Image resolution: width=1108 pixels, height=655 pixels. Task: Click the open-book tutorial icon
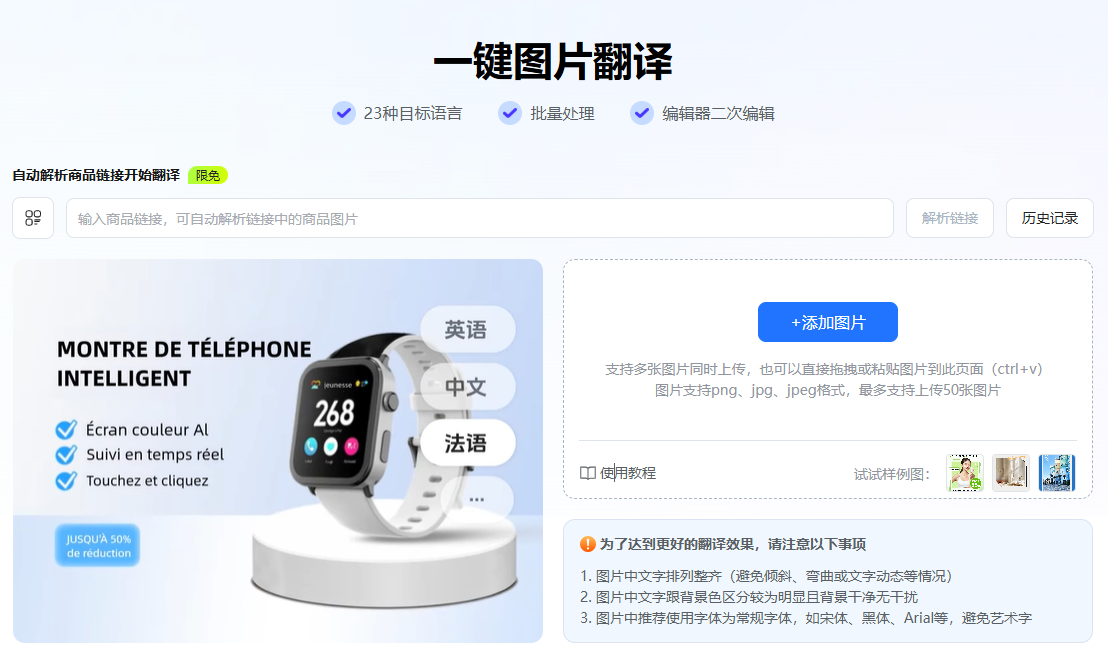pos(587,473)
